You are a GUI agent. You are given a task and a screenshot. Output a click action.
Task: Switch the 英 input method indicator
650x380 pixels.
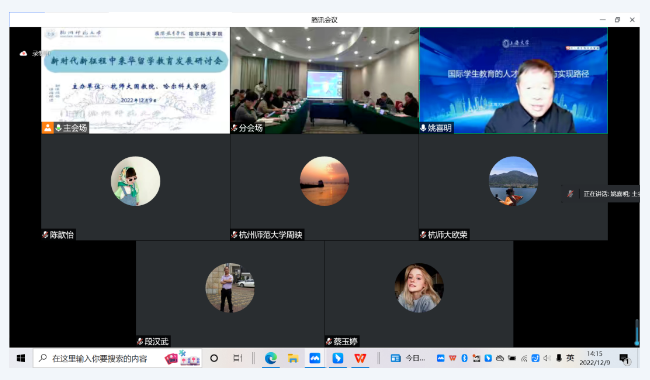(x=570, y=358)
